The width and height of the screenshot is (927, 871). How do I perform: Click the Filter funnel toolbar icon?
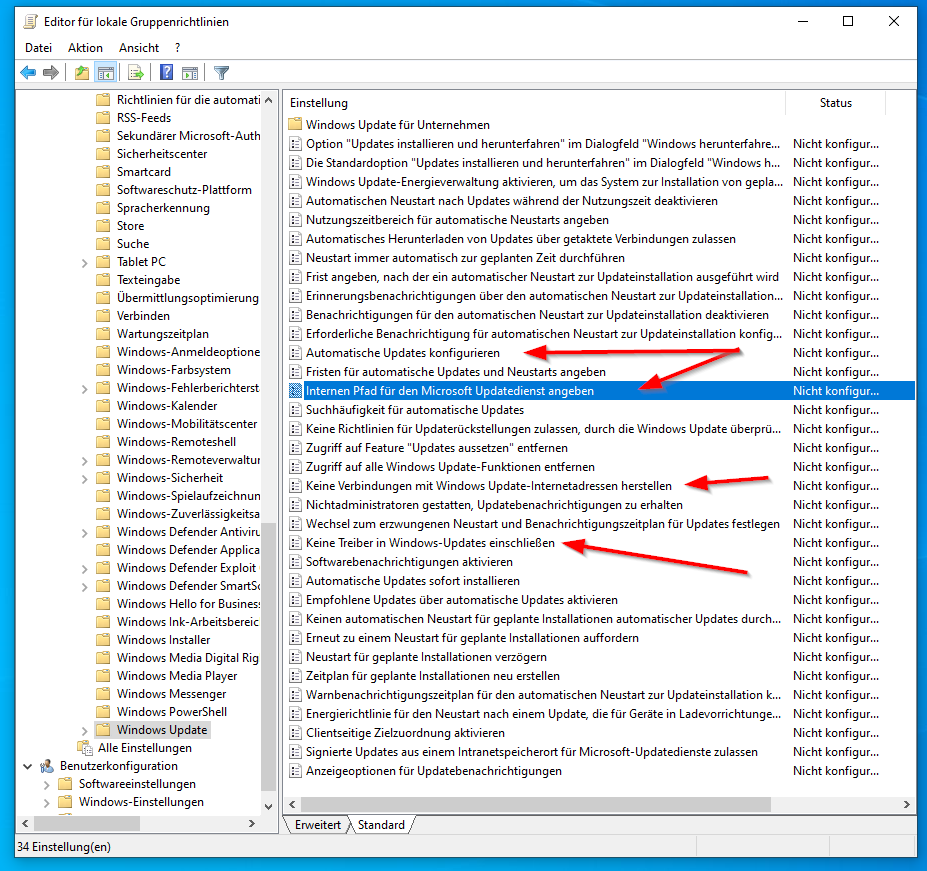click(x=221, y=73)
